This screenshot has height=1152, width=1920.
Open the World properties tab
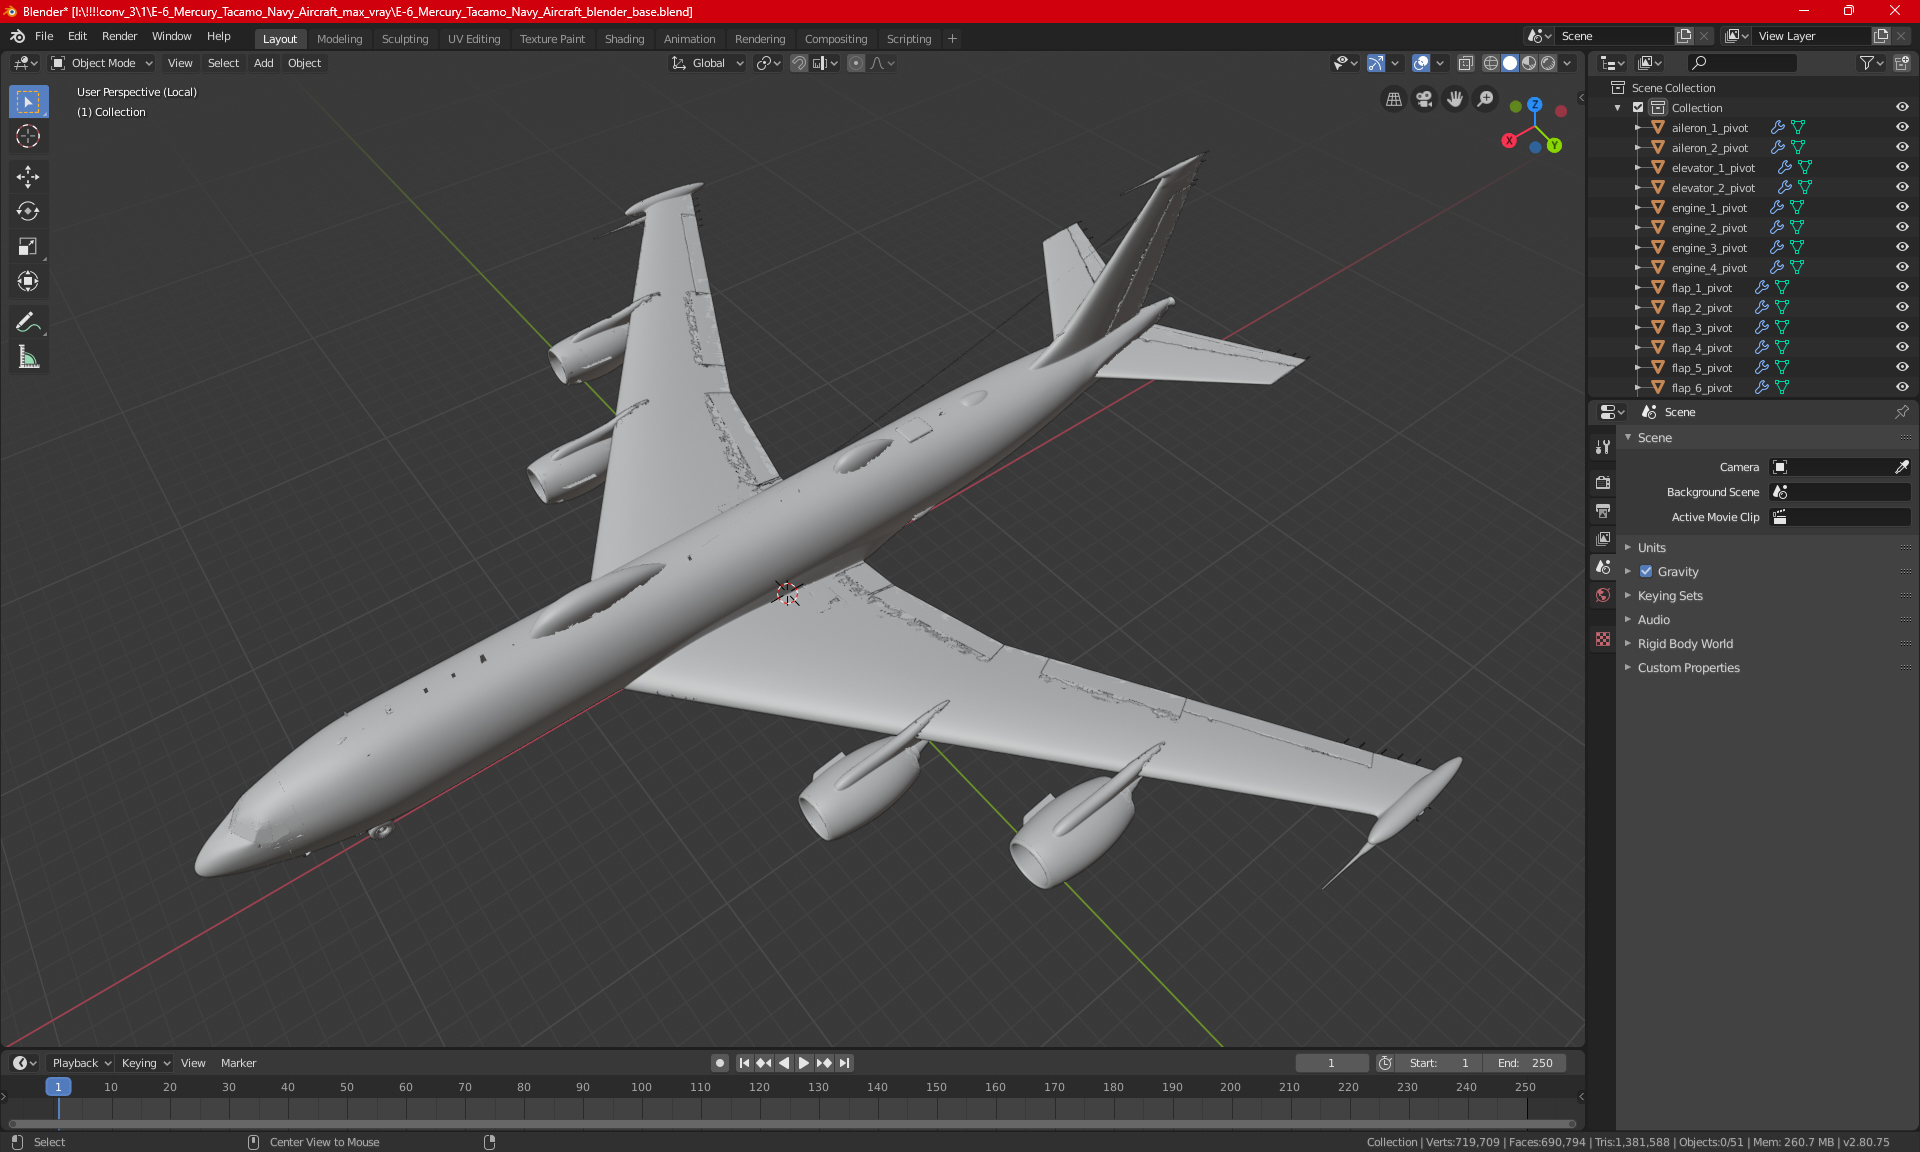point(1603,595)
